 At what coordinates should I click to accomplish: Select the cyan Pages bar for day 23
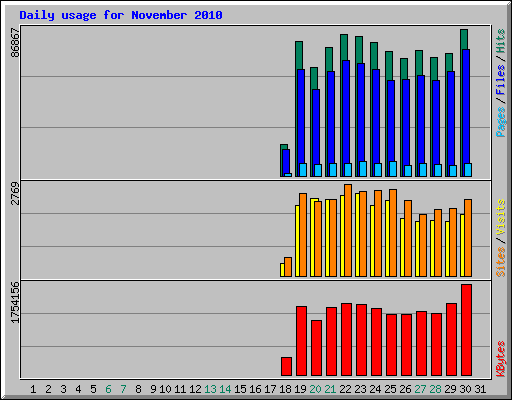click(363, 169)
